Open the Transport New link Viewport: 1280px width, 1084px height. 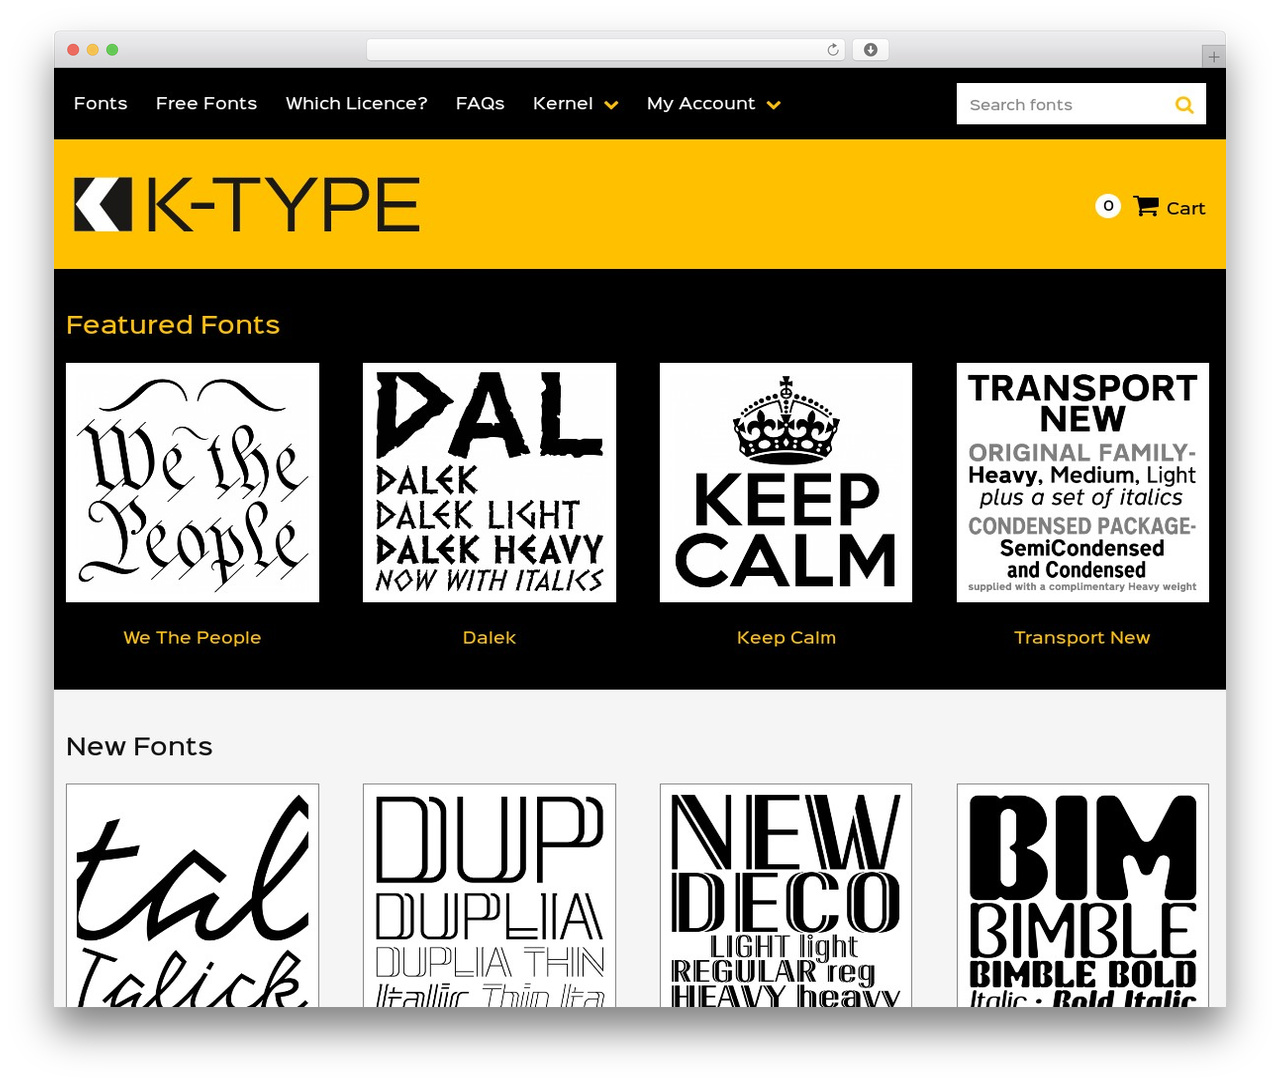point(1082,637)
